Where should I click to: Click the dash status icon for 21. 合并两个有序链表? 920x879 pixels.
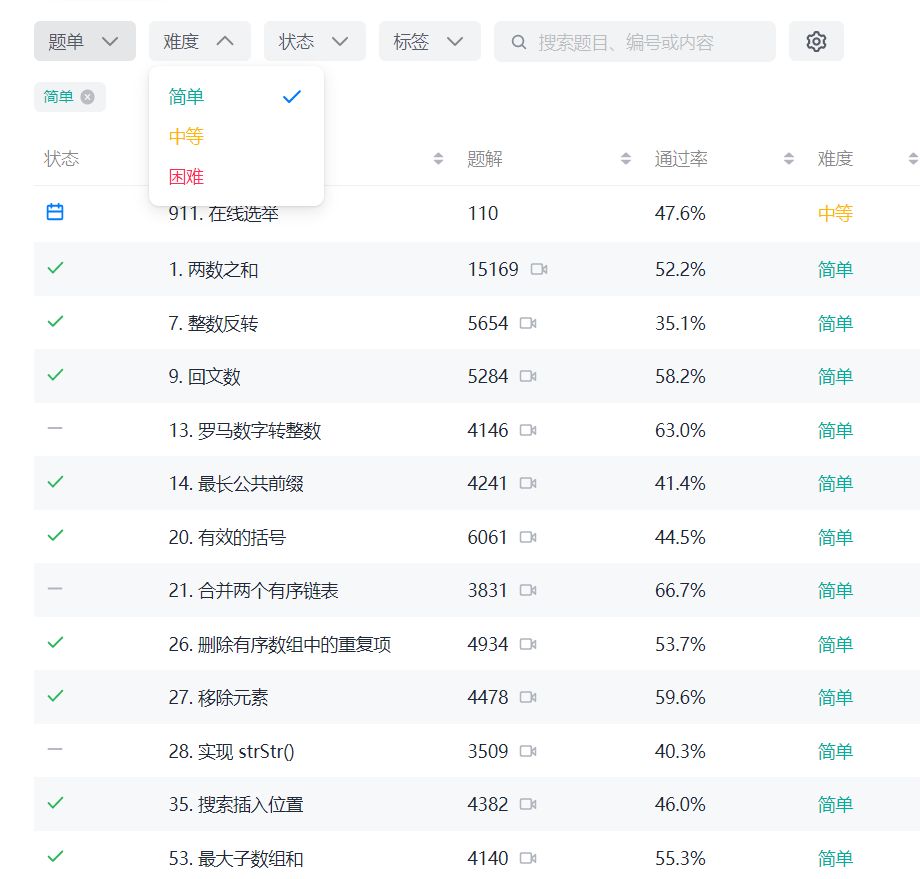tap(55, 588)
